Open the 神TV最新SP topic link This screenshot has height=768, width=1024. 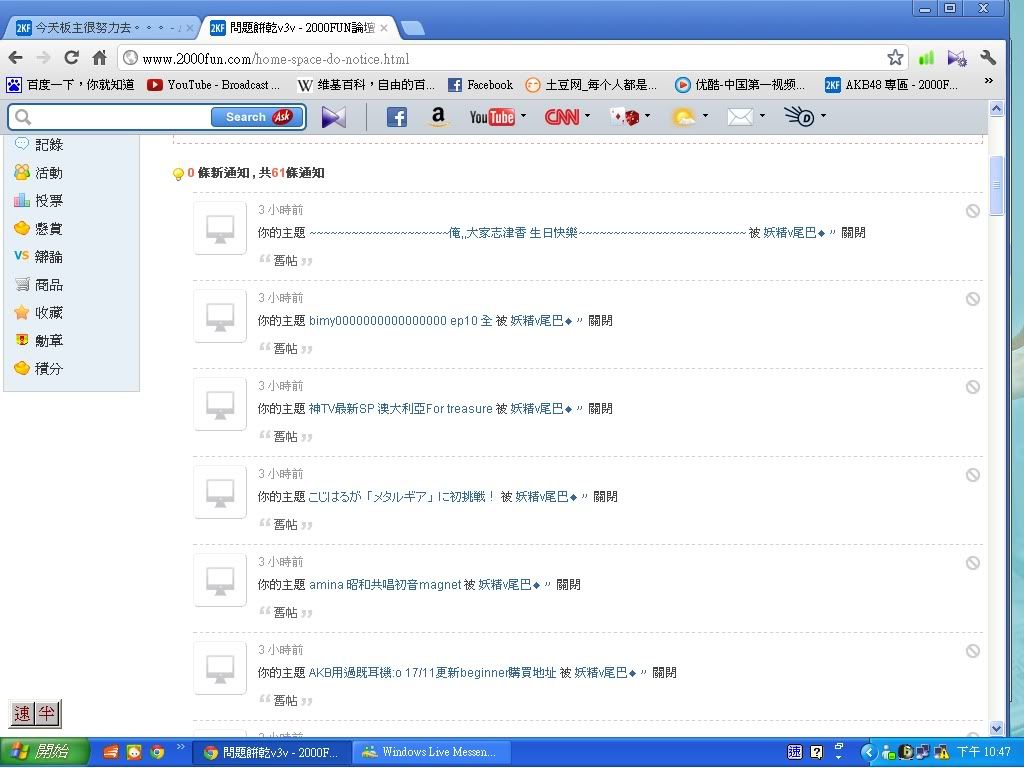(x=400, y=409)
